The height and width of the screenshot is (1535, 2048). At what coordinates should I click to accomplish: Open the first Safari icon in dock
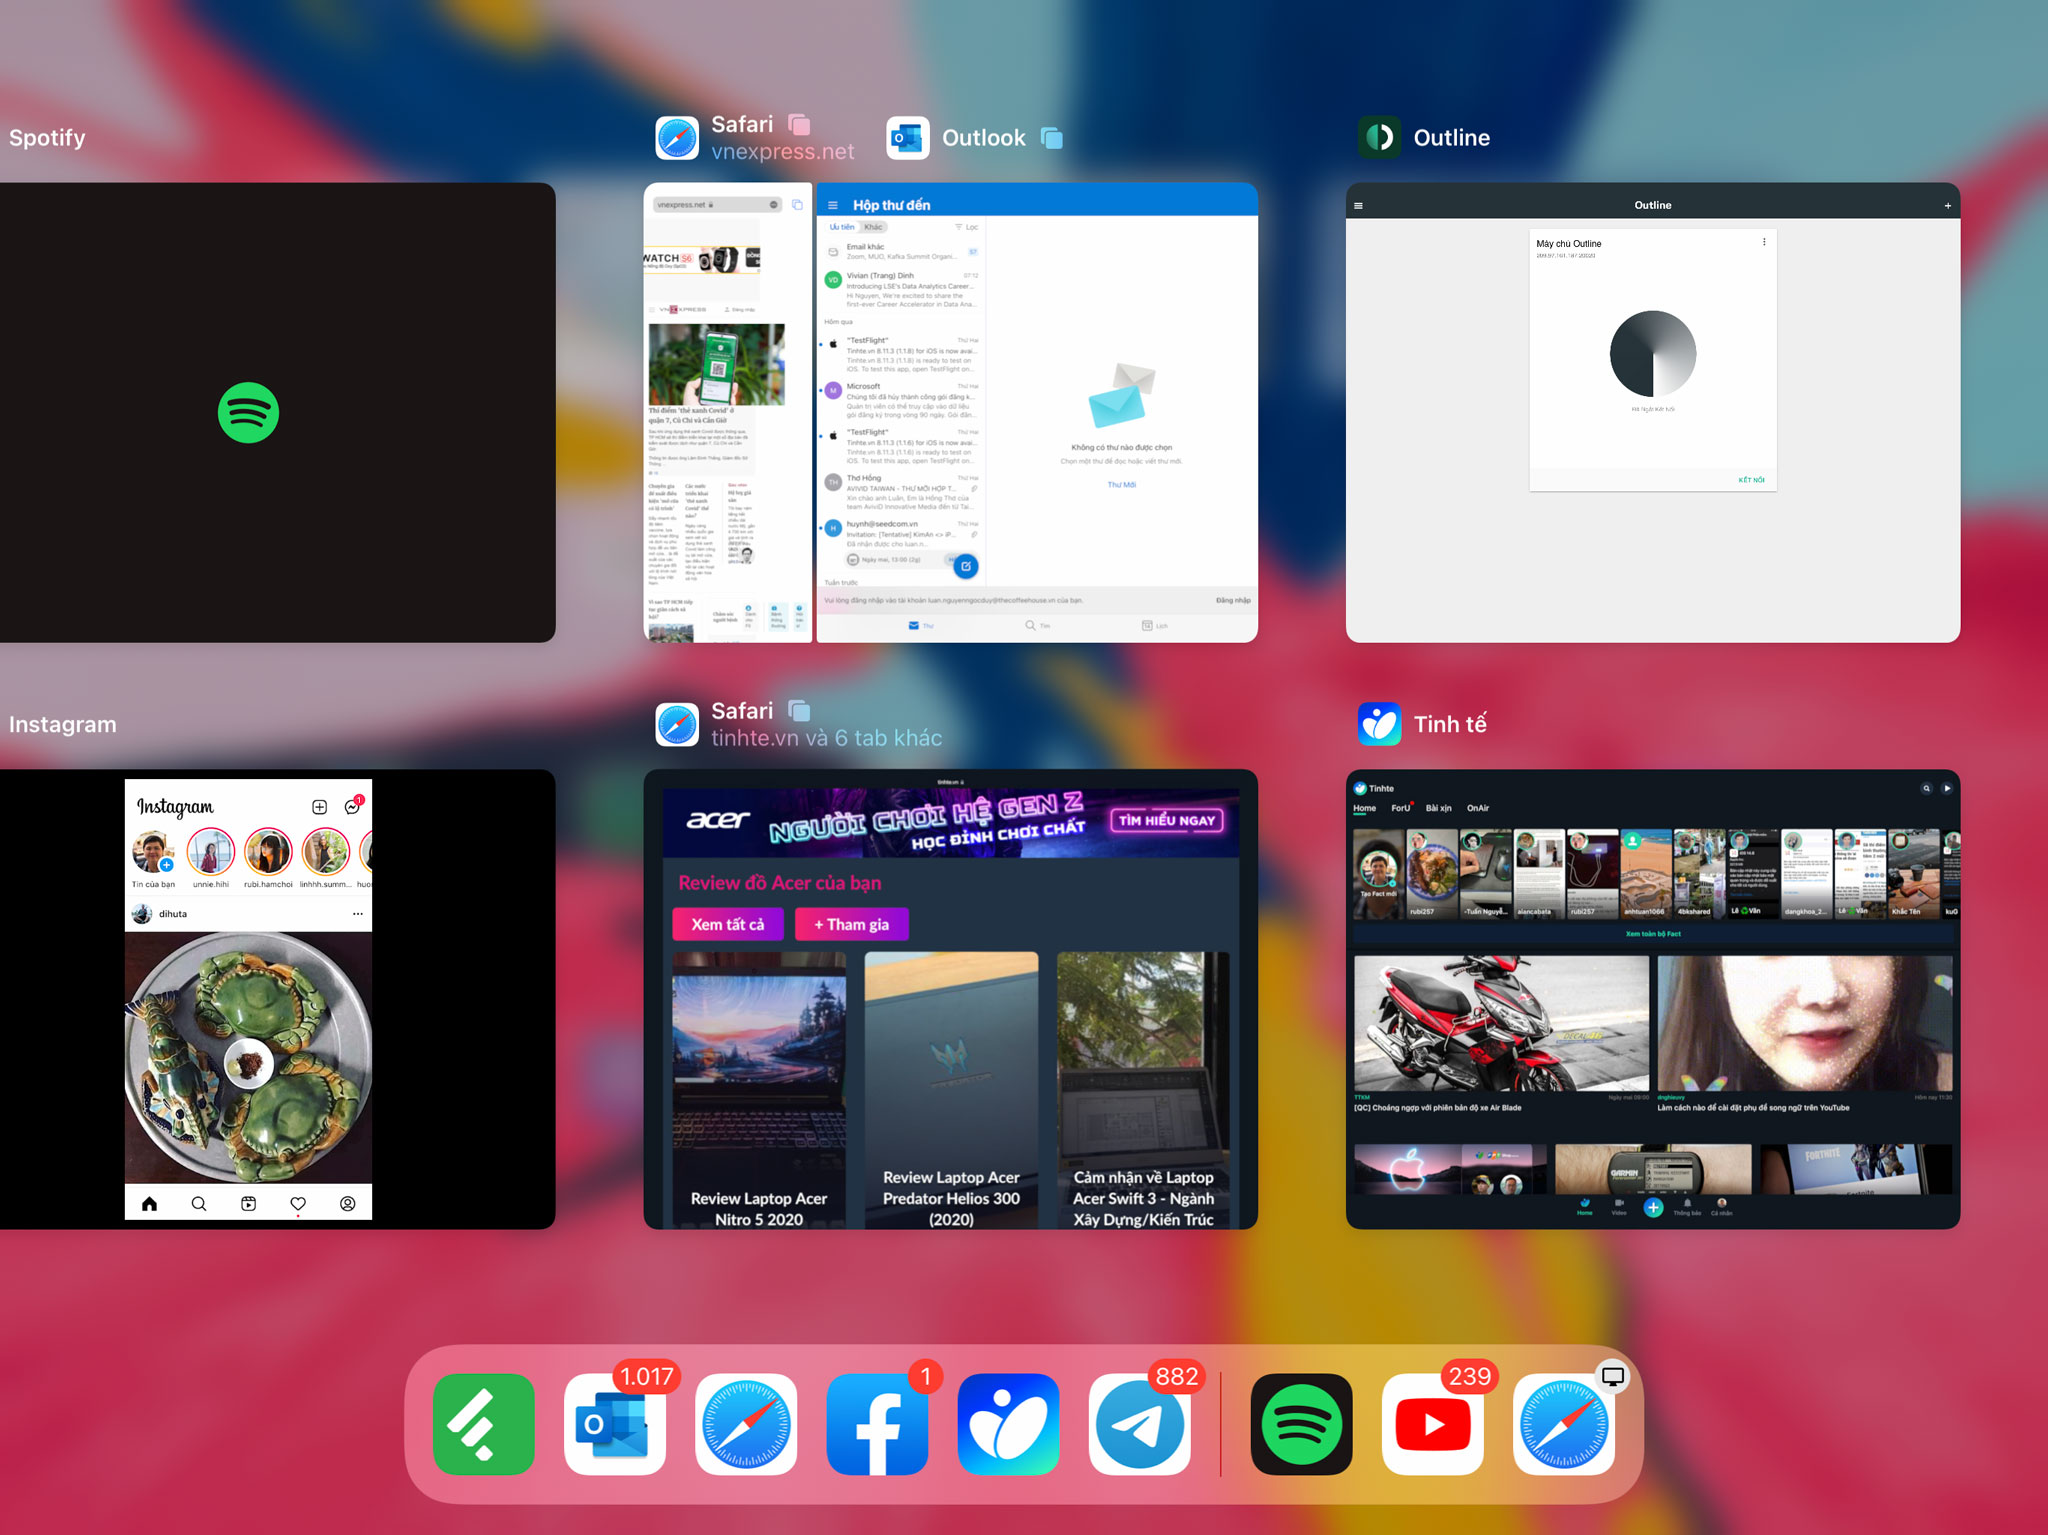click(746, 1423)
